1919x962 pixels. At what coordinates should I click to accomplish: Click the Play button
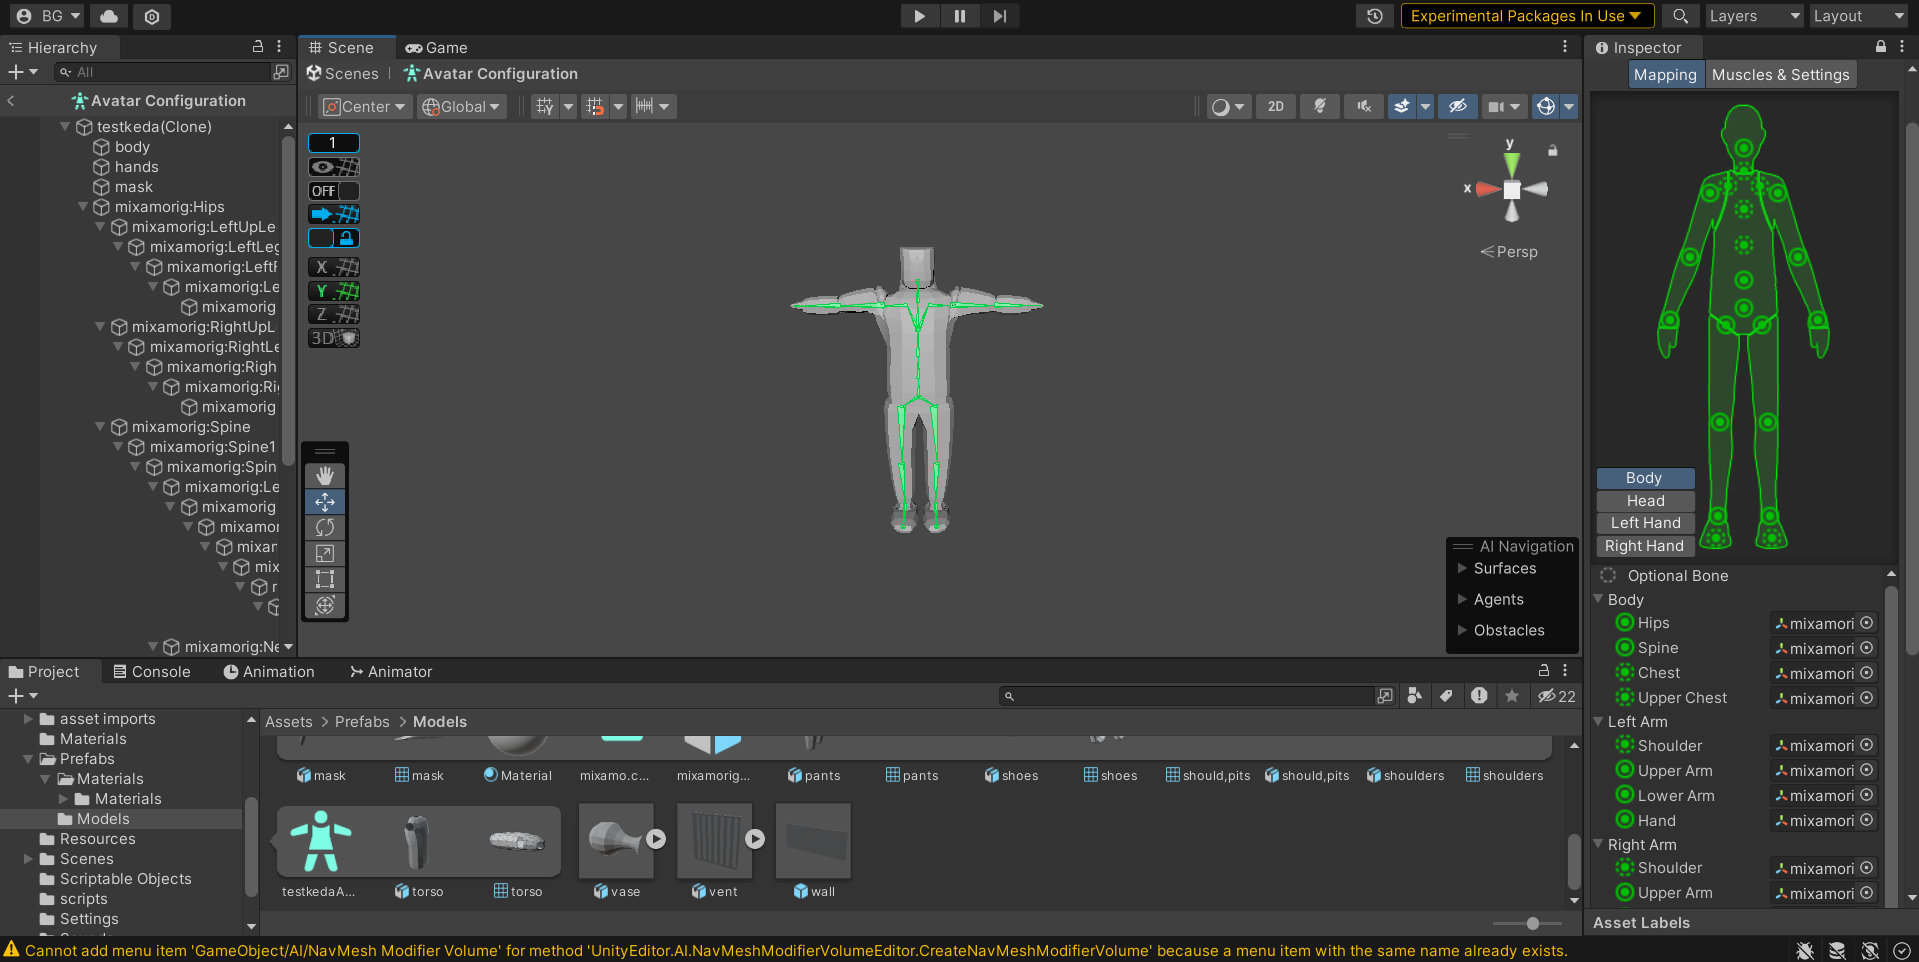click(x=919, y=16)
